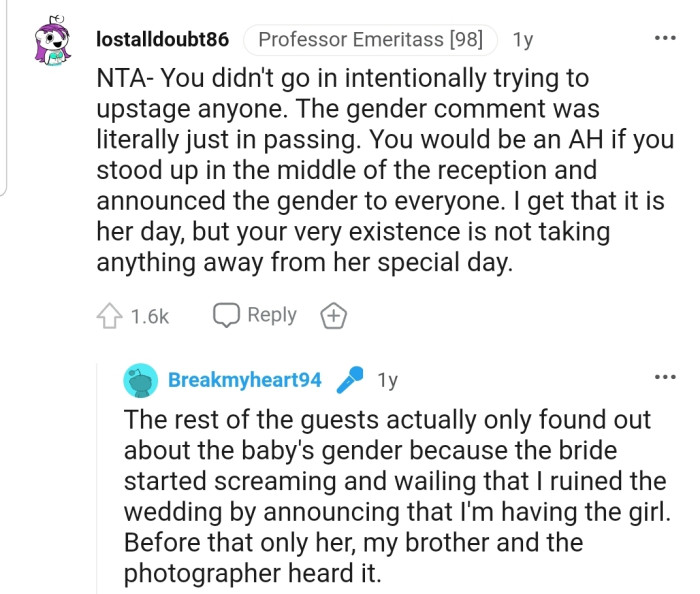
Task: Open the options menu for lostalldoubt86's comment
Action: [664, 39]
